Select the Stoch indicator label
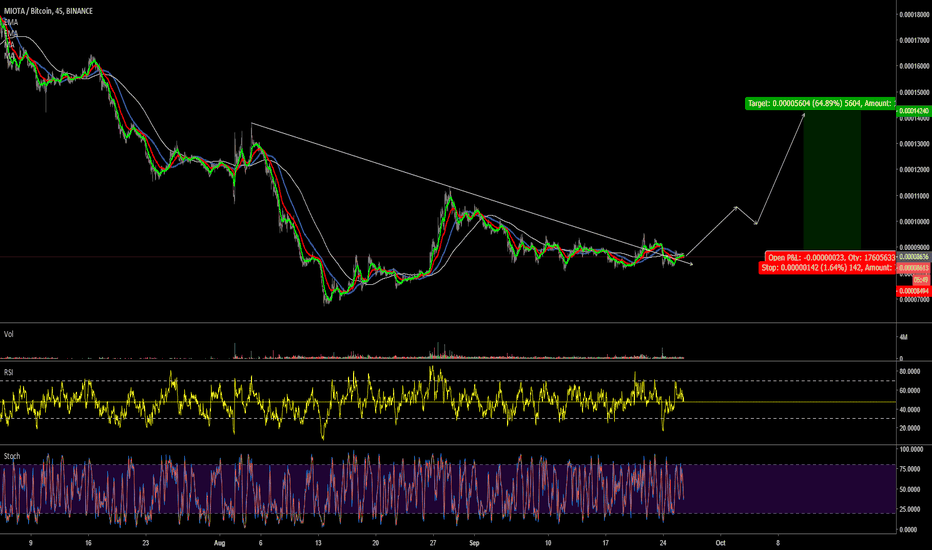Screen dimensions: 932x550 click(x=12, y=456)
